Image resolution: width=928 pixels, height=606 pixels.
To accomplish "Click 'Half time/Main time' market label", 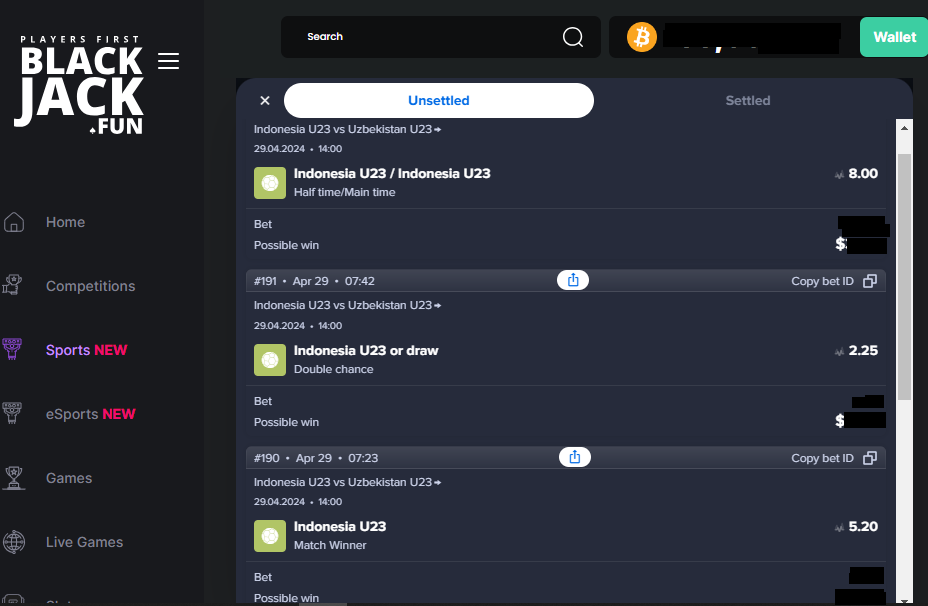I will (344, 192).
